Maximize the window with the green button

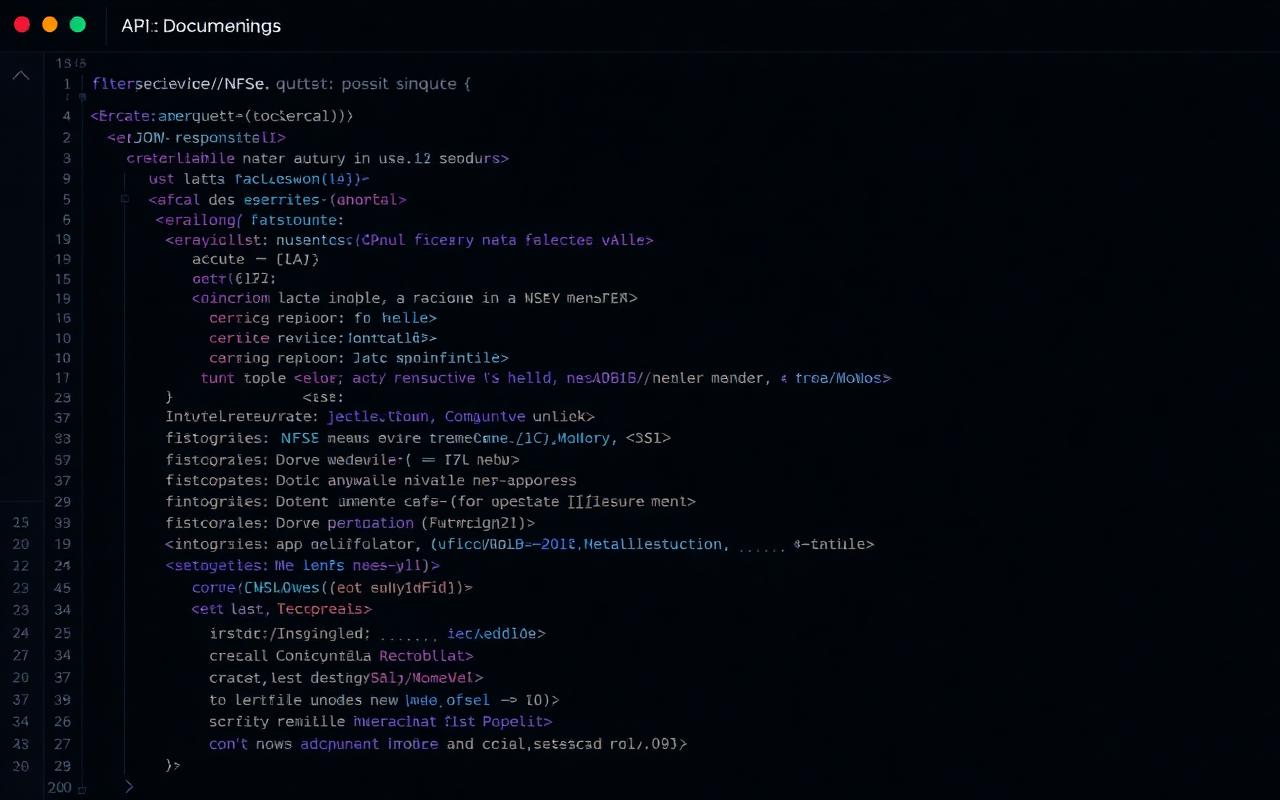click(x=78, y=25)
